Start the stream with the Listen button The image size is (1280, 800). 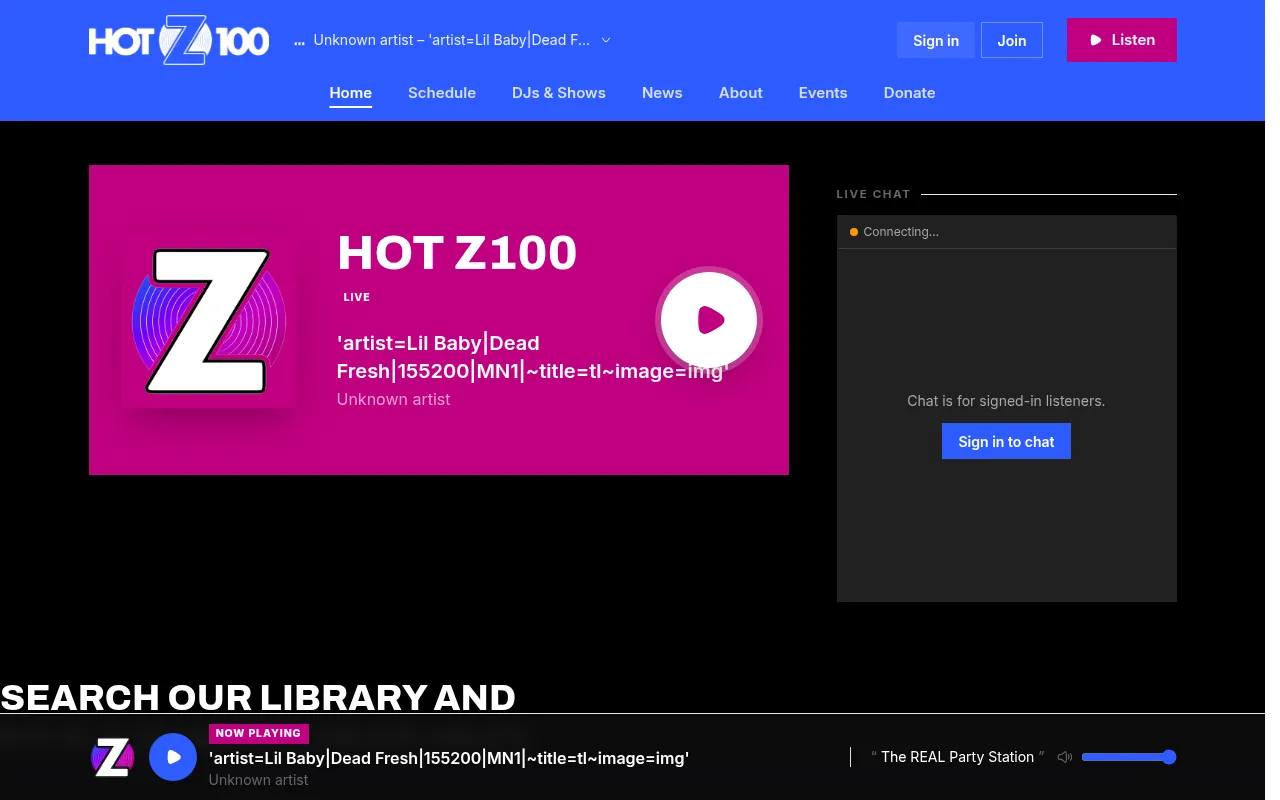1122,40
